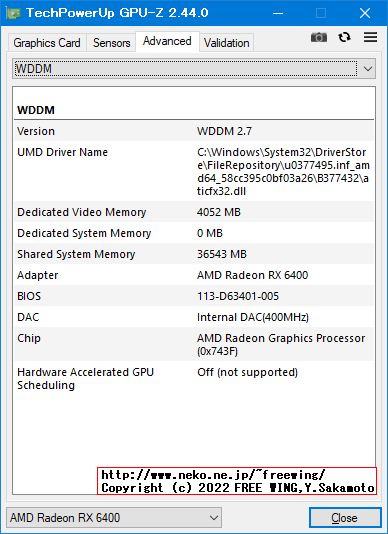Select the AMD Radeon Graphics Processor (0x743F) value
The width and height of the screenshot is (388, 534).
(x=281, y=345)
